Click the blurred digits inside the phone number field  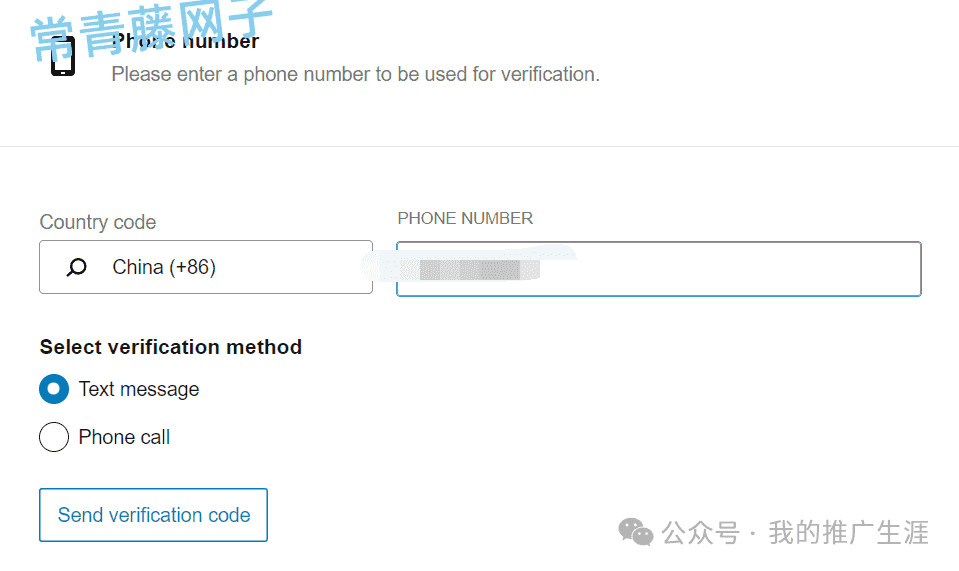479,270
